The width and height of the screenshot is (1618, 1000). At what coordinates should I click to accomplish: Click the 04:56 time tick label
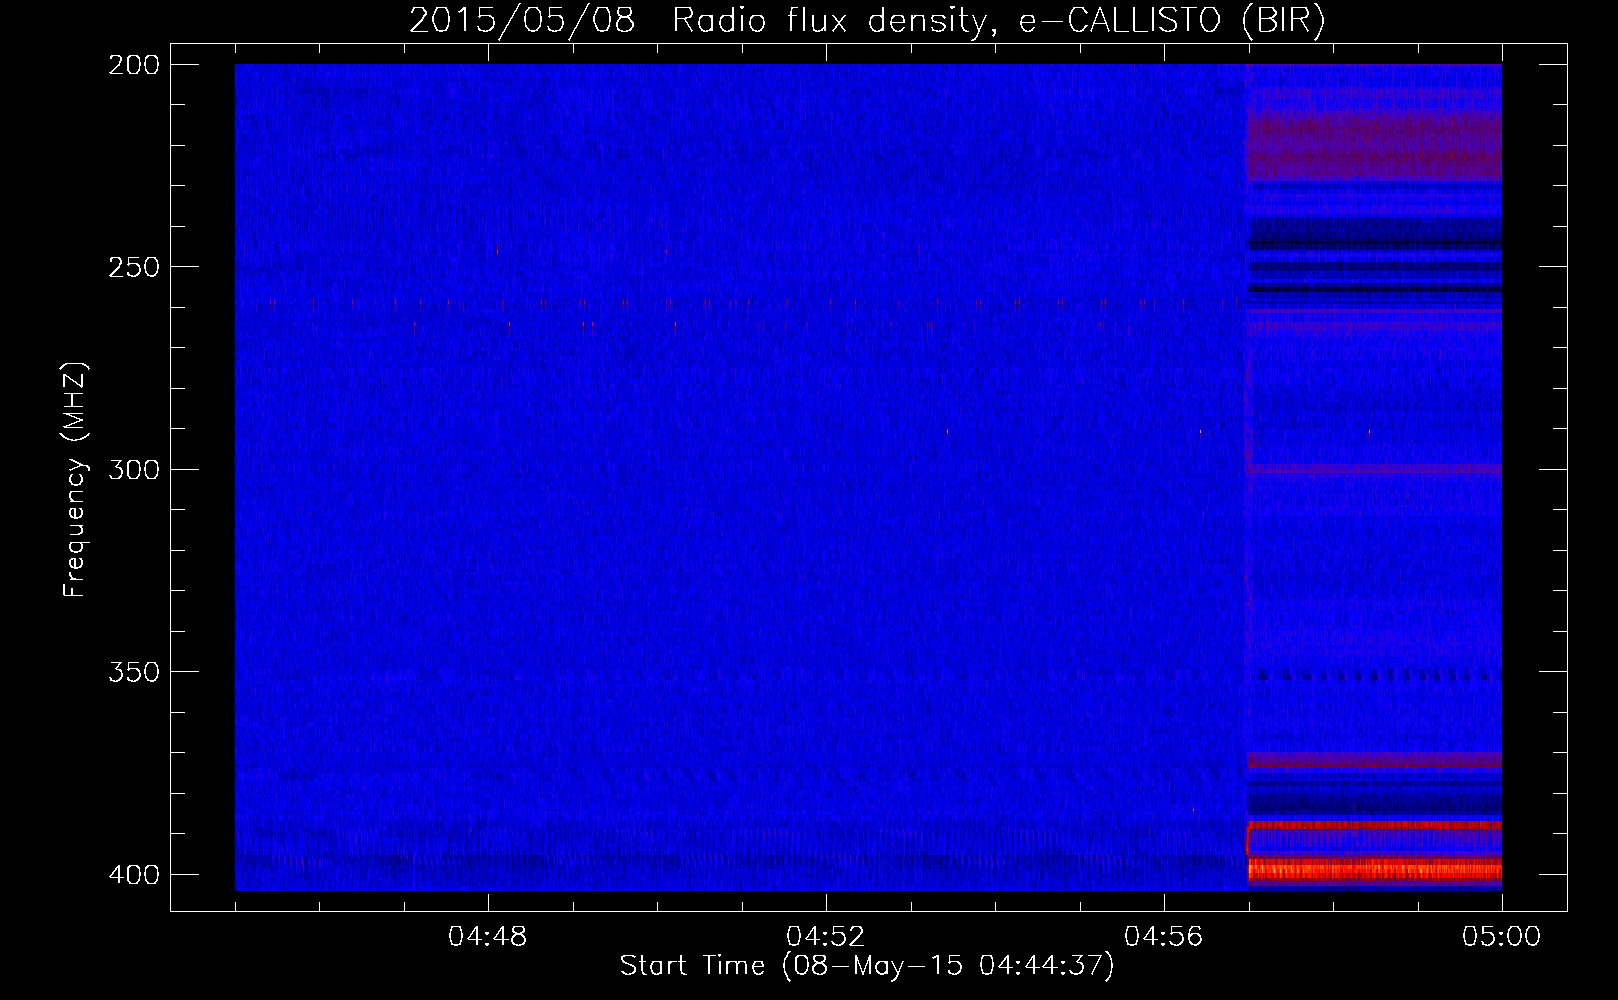click(1164, 937)
